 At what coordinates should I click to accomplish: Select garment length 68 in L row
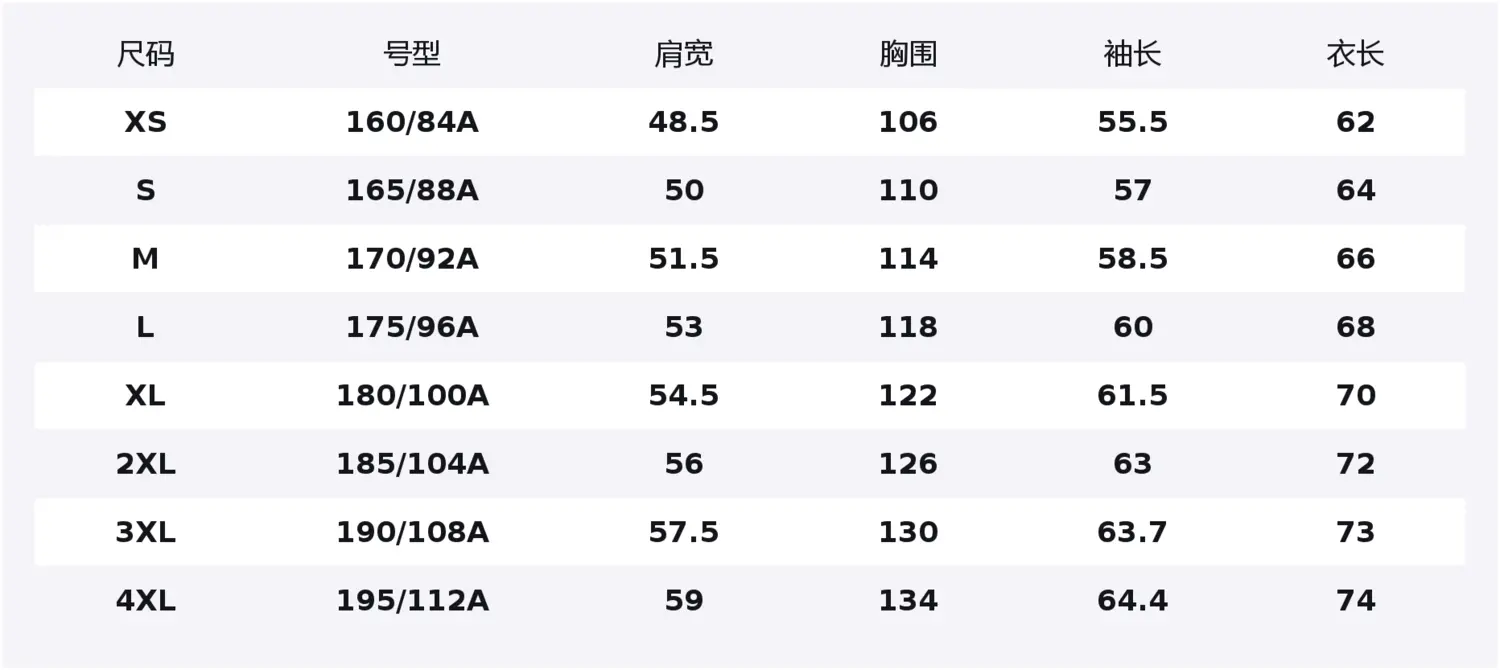(x=1355, y=327)
